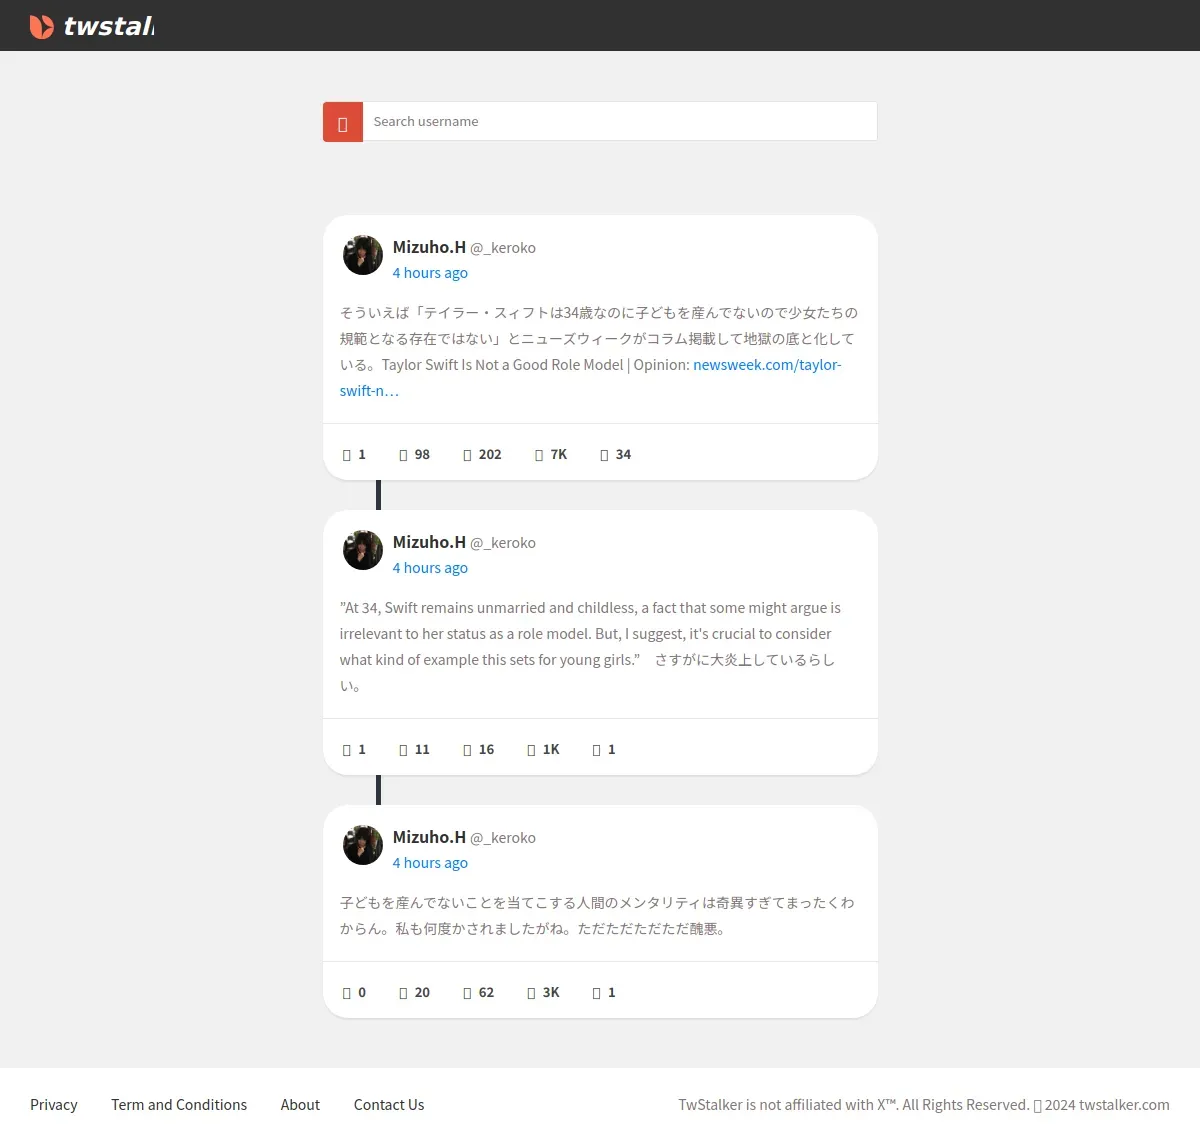Click tweet text starting '子どもを産んでないこと'
The image size is (1200, 1139).
coord(597,915)
